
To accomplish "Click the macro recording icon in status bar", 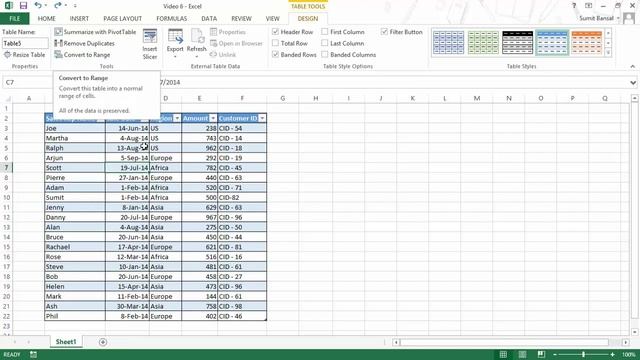I will click(x=33, y=354).
